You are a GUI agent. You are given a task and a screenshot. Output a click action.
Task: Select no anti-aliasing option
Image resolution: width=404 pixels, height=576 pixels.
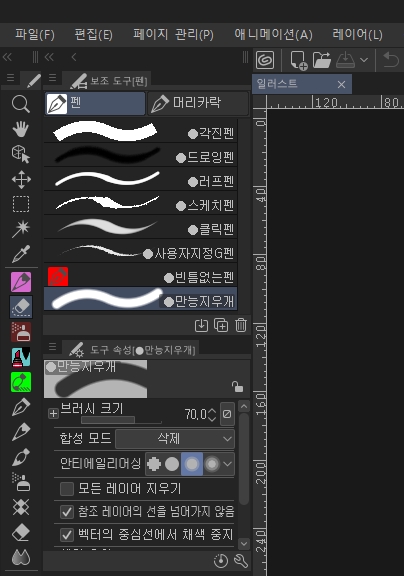coord(154,464)
